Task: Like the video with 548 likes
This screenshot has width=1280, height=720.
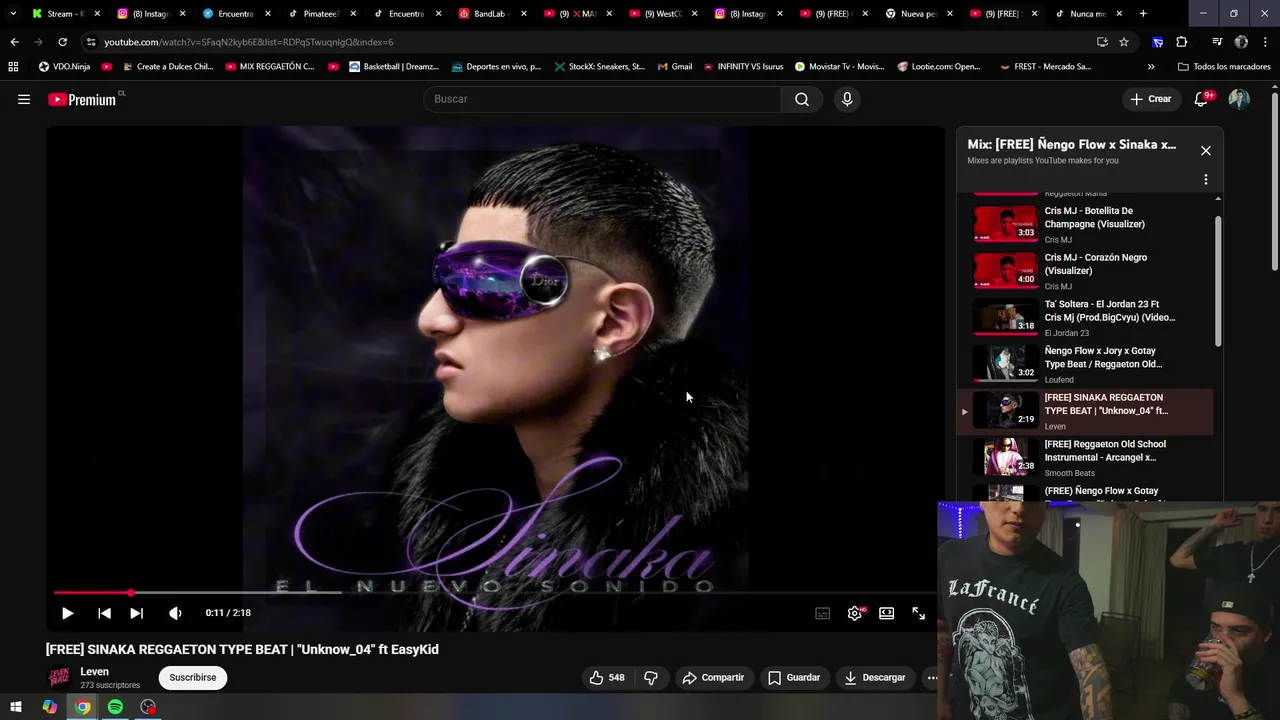Action: coord(607,677)
